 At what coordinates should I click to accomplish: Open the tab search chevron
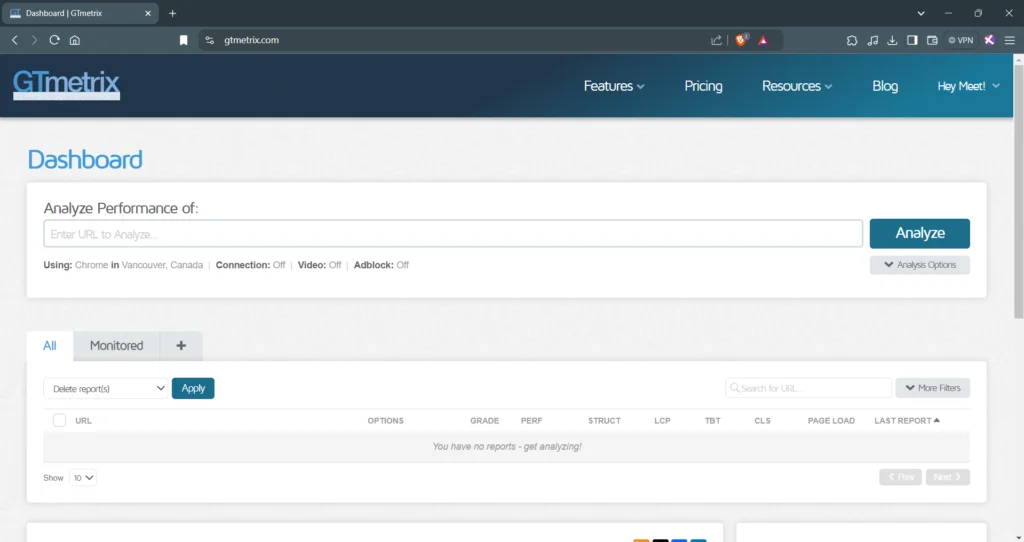[x=921, y=13]
